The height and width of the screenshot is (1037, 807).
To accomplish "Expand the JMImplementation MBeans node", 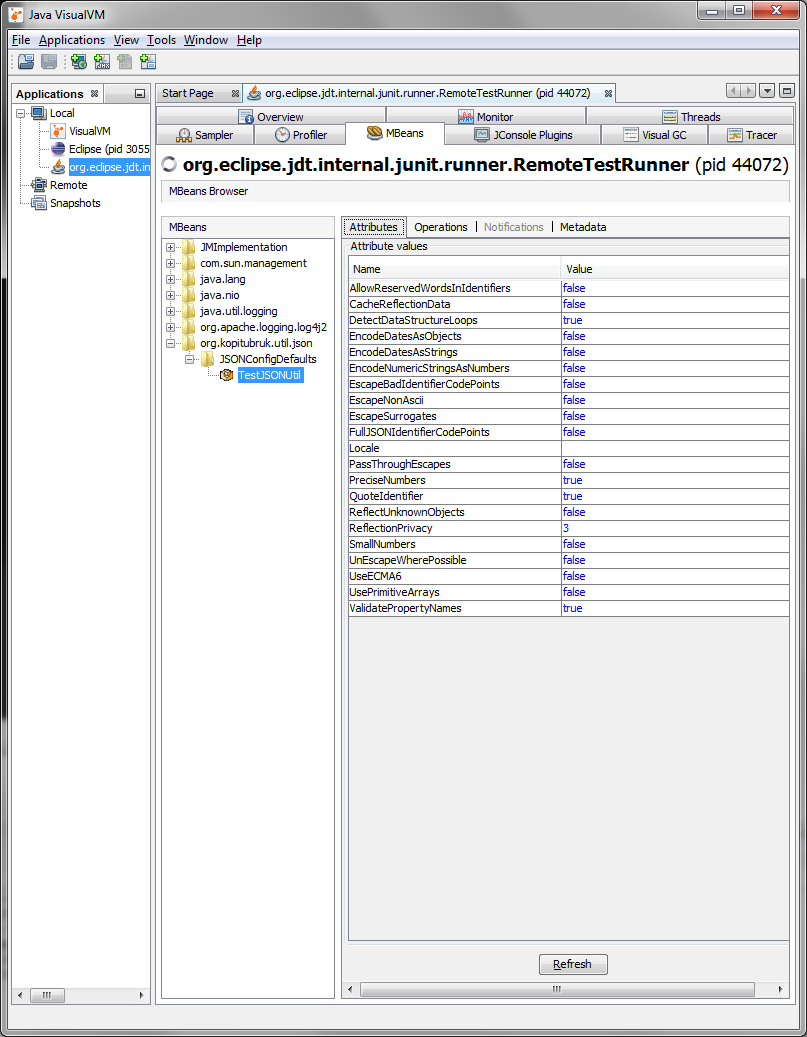I will pos(171,247).
